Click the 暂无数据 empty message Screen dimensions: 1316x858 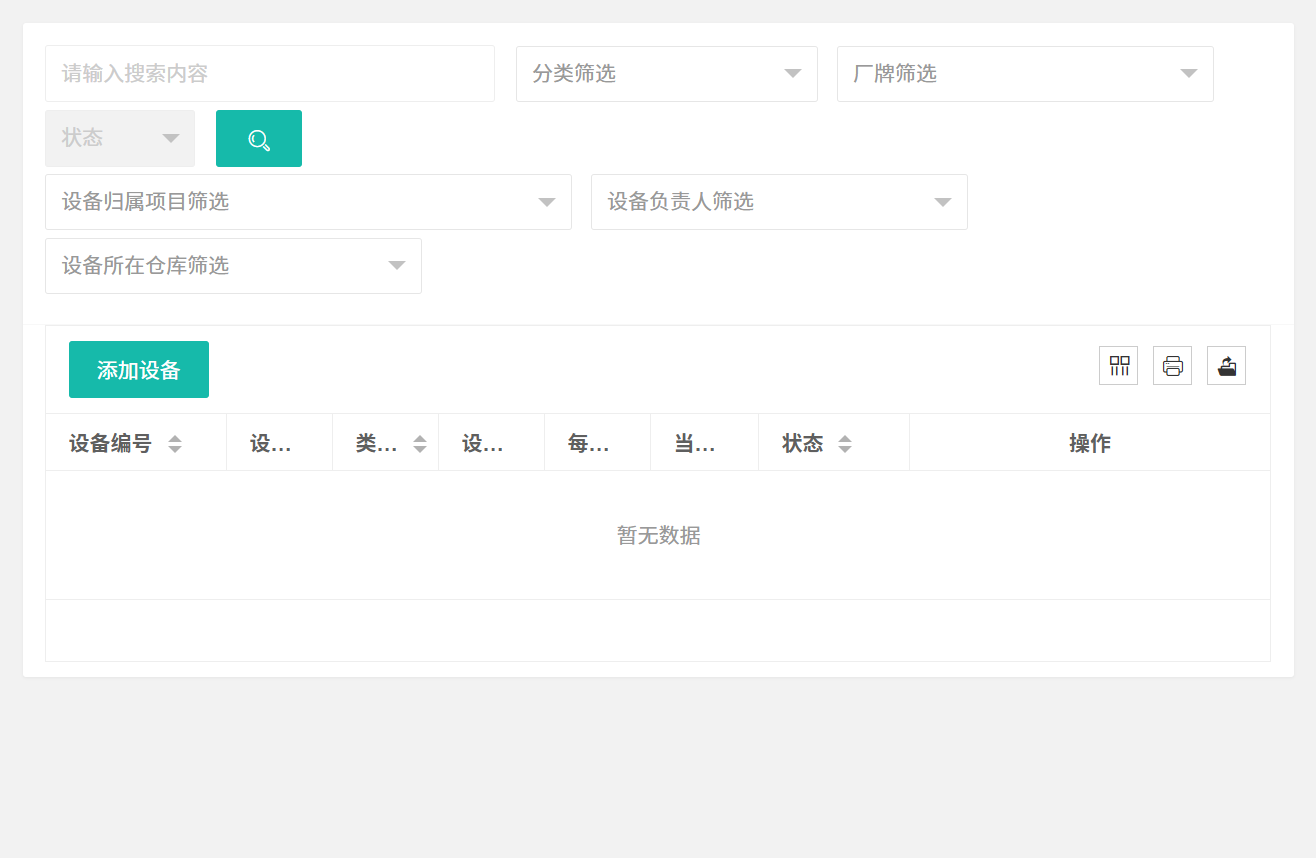[659, 536]
